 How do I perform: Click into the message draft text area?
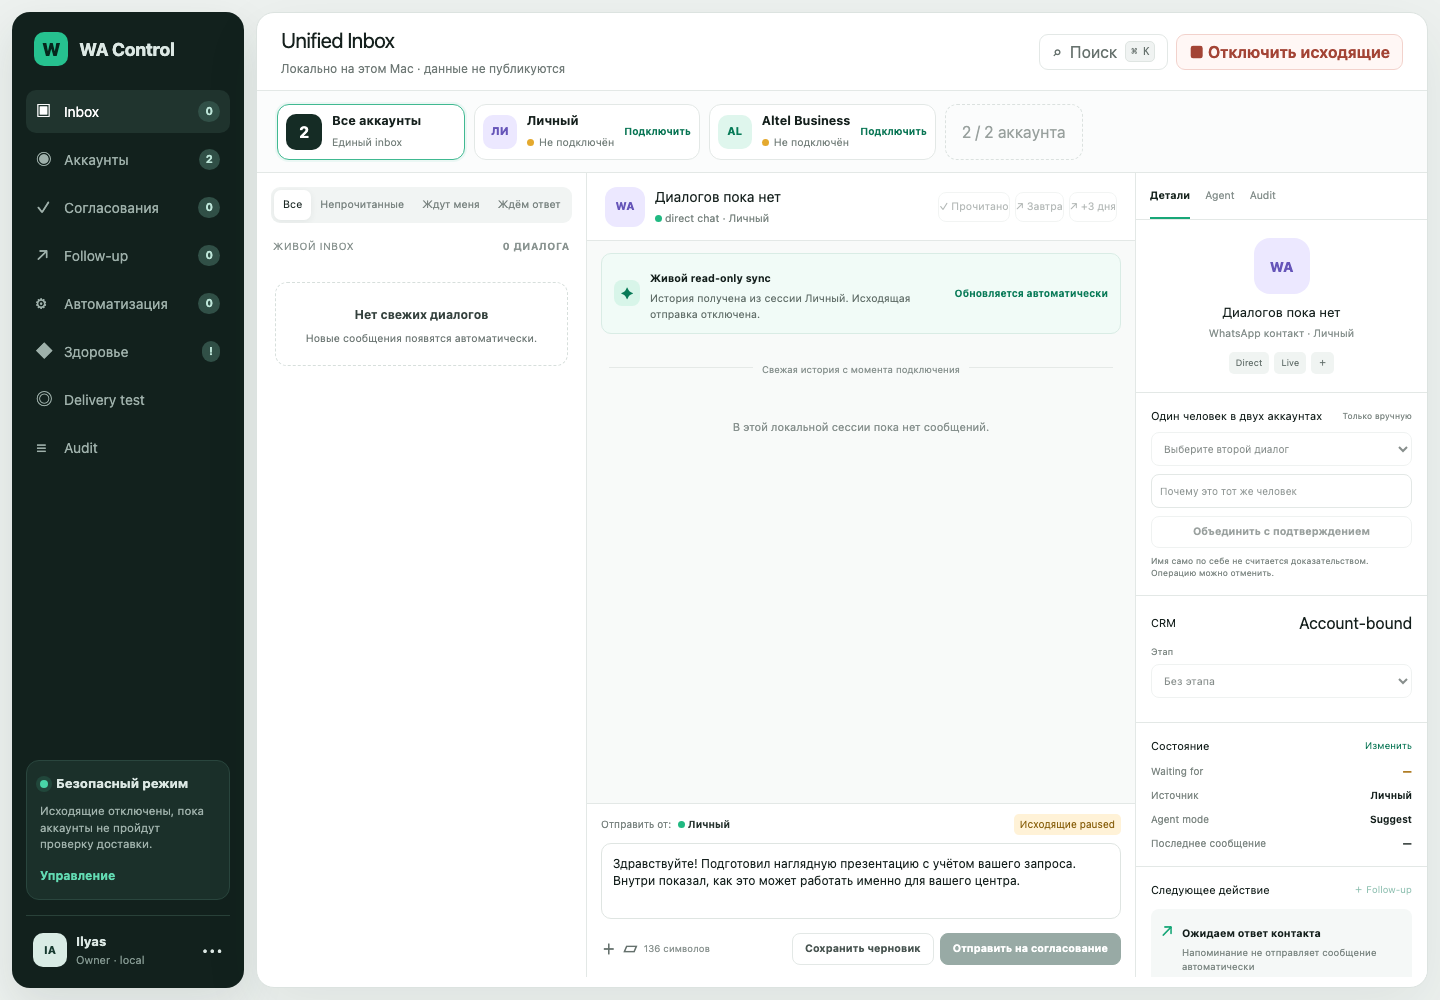click(861, 881)
